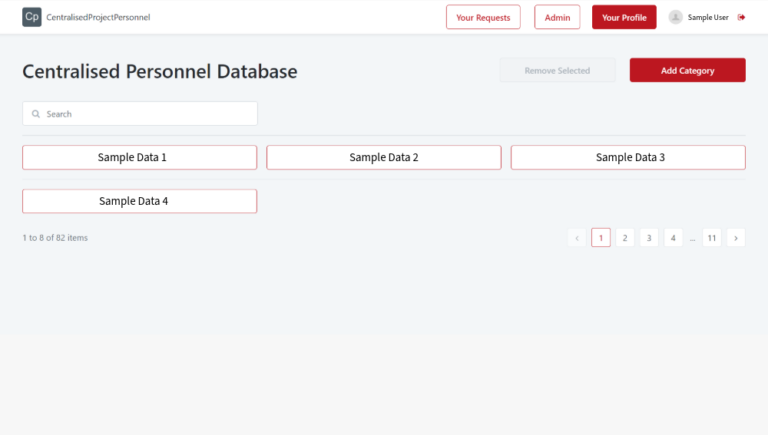
Task: Click the Centralised Personnel Database heading
Action: click(160, 71)
